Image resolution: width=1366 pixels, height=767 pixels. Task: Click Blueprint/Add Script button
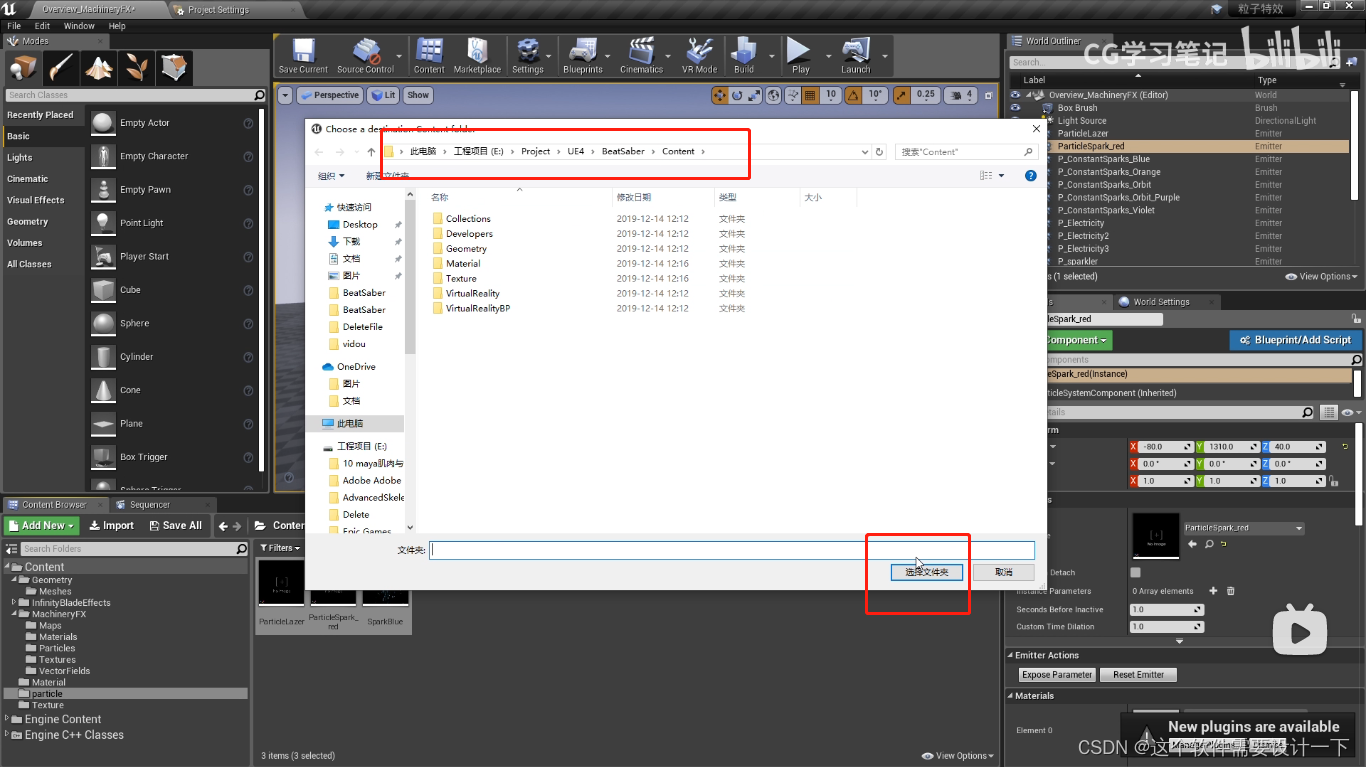pos(1295,340)
